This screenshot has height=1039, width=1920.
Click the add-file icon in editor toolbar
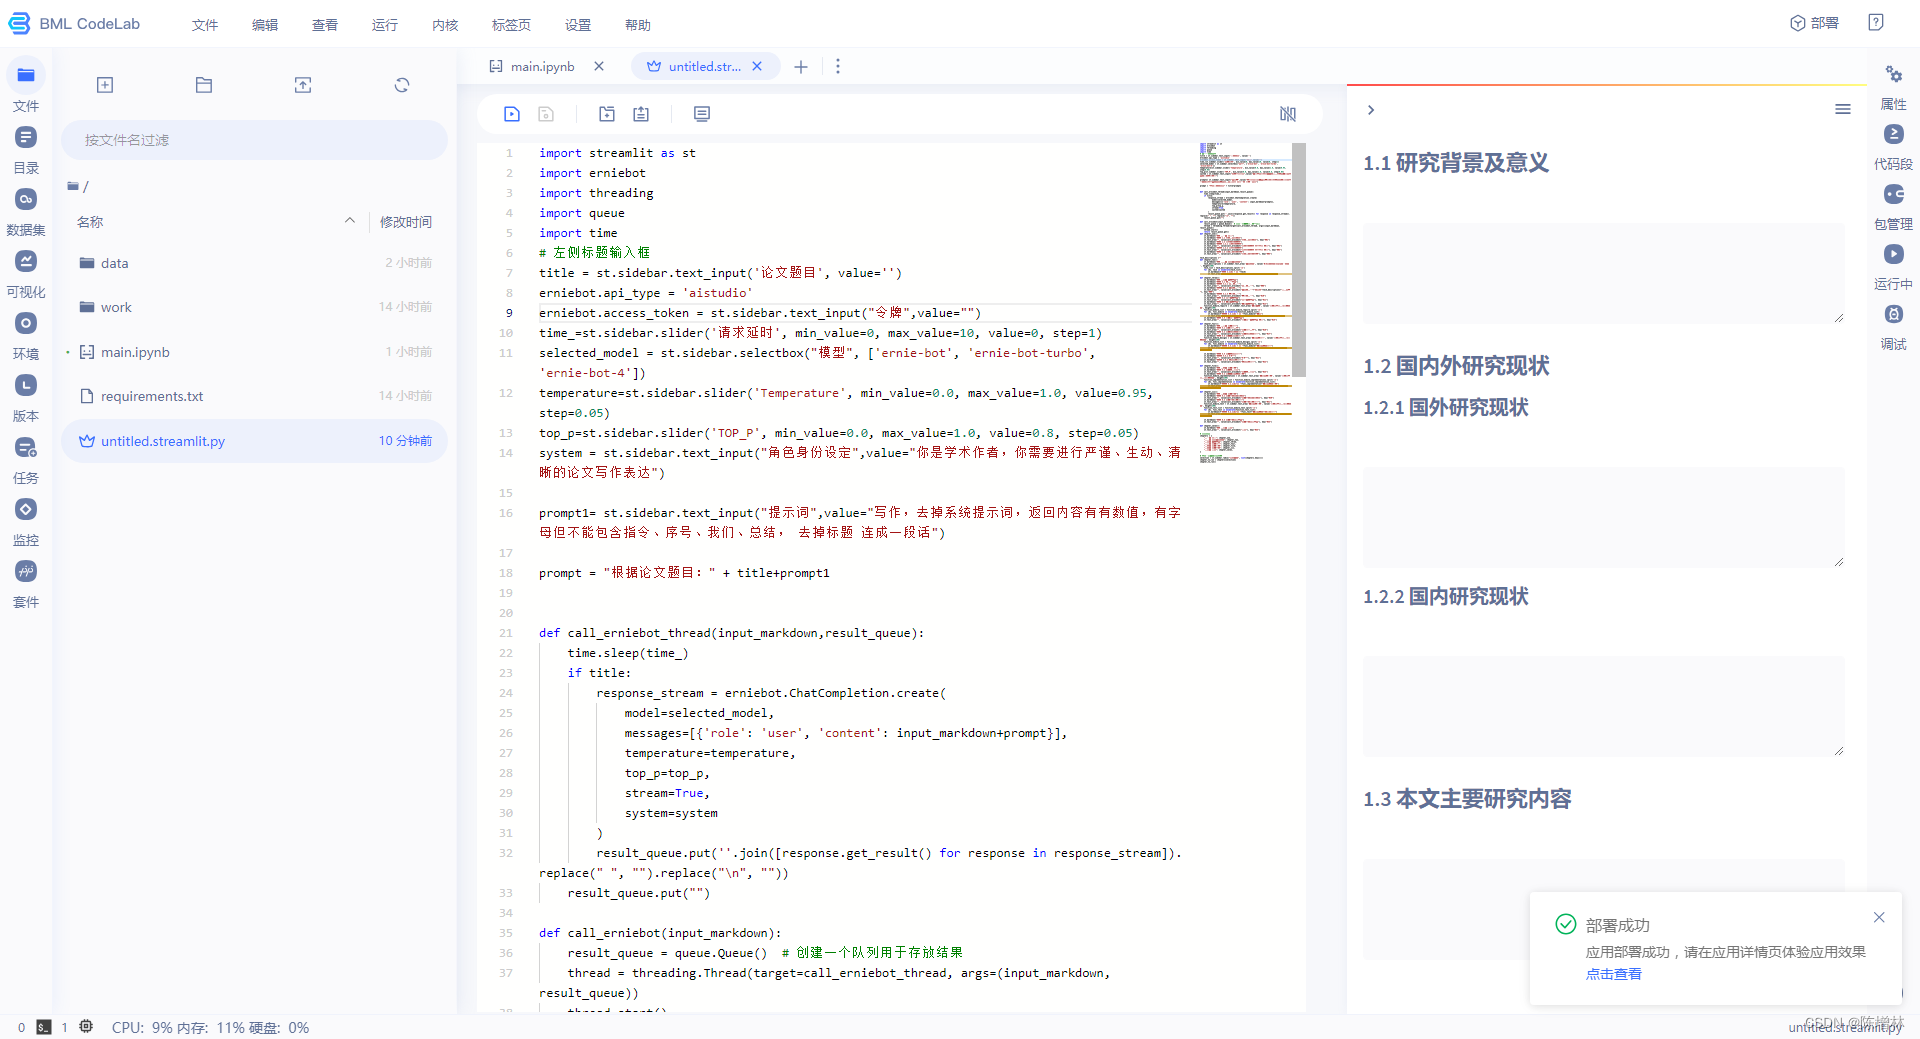tap(607, 114)
